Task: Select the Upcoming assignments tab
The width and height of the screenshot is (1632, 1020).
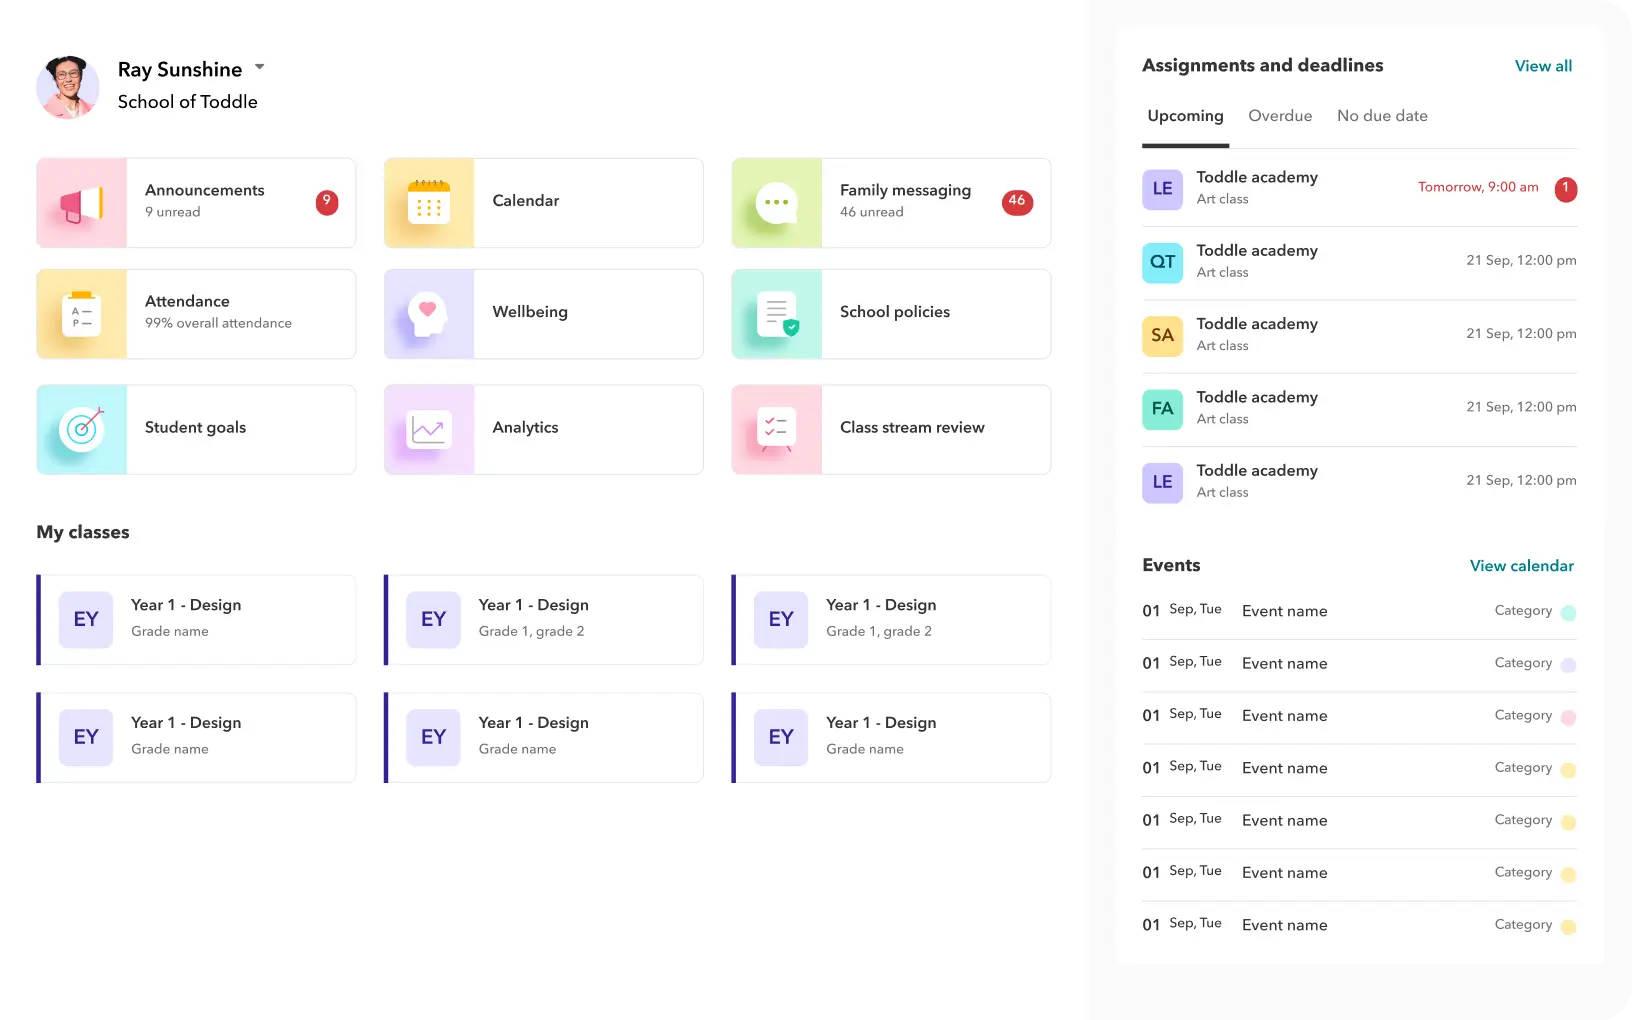Action: tap(1185, 116)
